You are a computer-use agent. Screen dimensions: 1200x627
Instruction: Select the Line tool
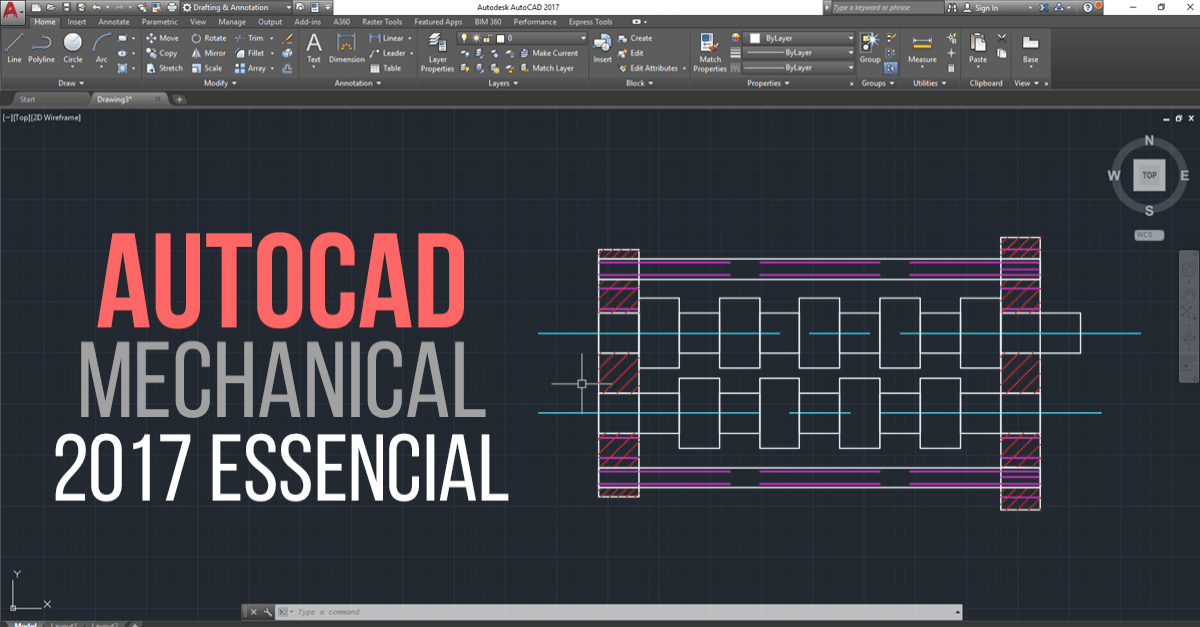click(x=14, y=47)
